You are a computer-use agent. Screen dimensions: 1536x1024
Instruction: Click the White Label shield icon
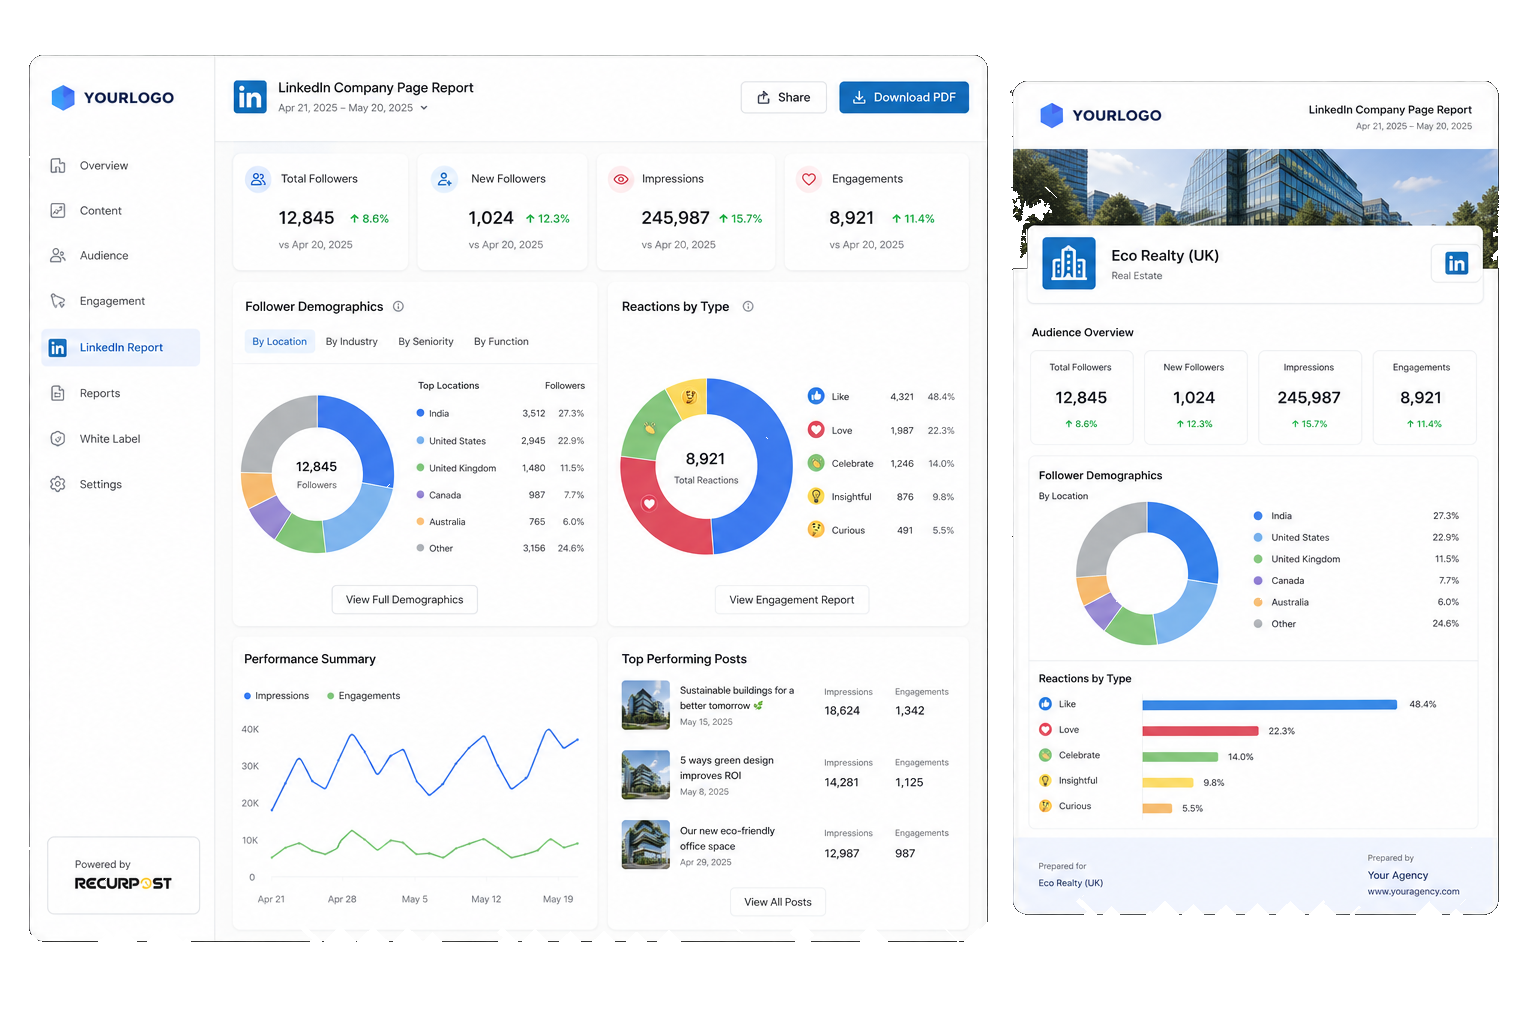[58, 439]
